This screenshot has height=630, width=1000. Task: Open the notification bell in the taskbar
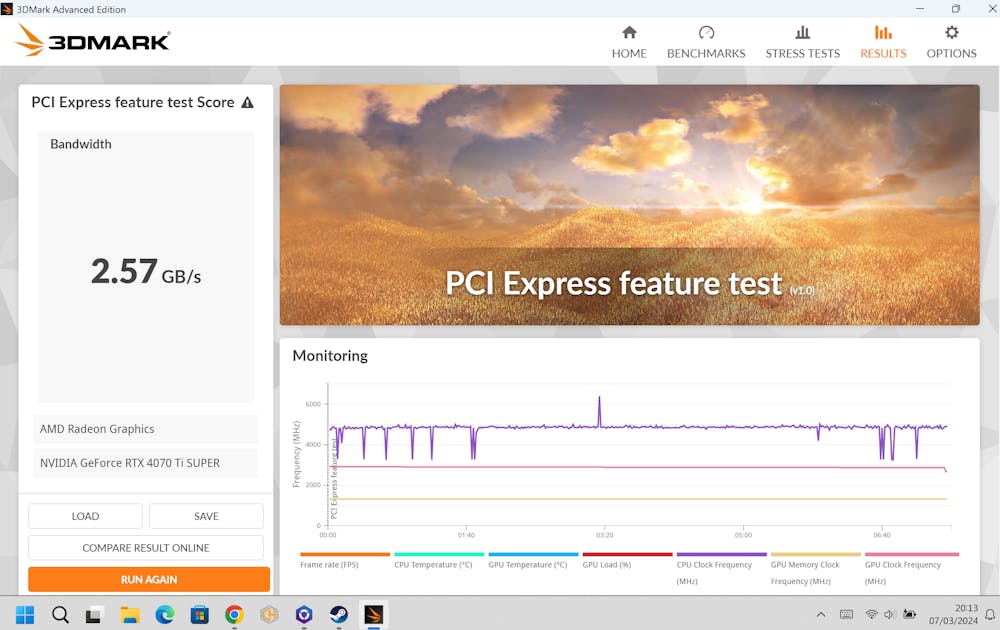989,615
